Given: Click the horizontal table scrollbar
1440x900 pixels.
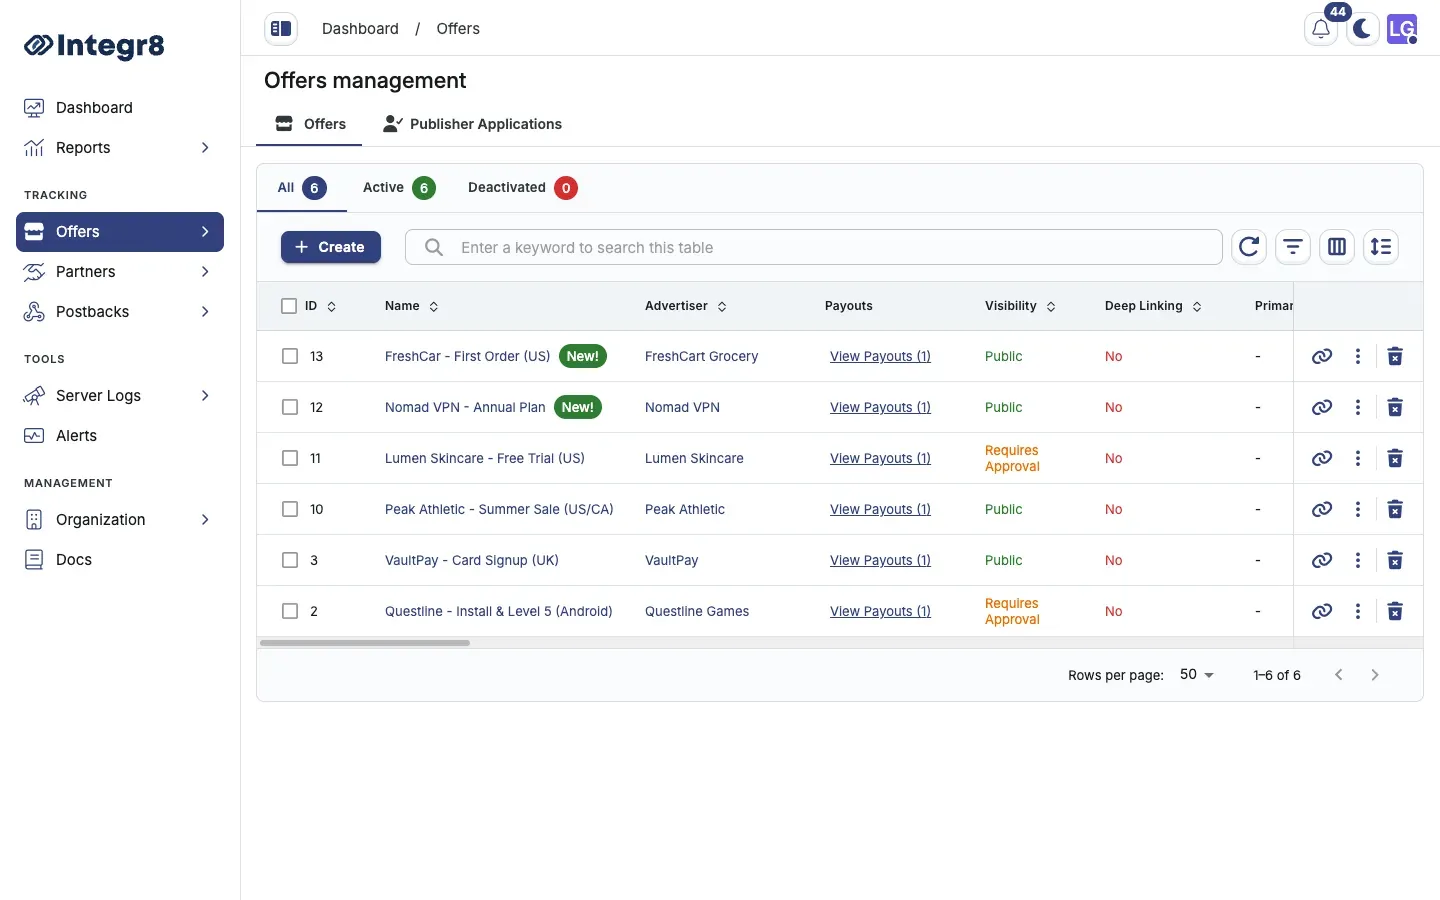Looking at the screenshot, I should (x=365, y=643).
